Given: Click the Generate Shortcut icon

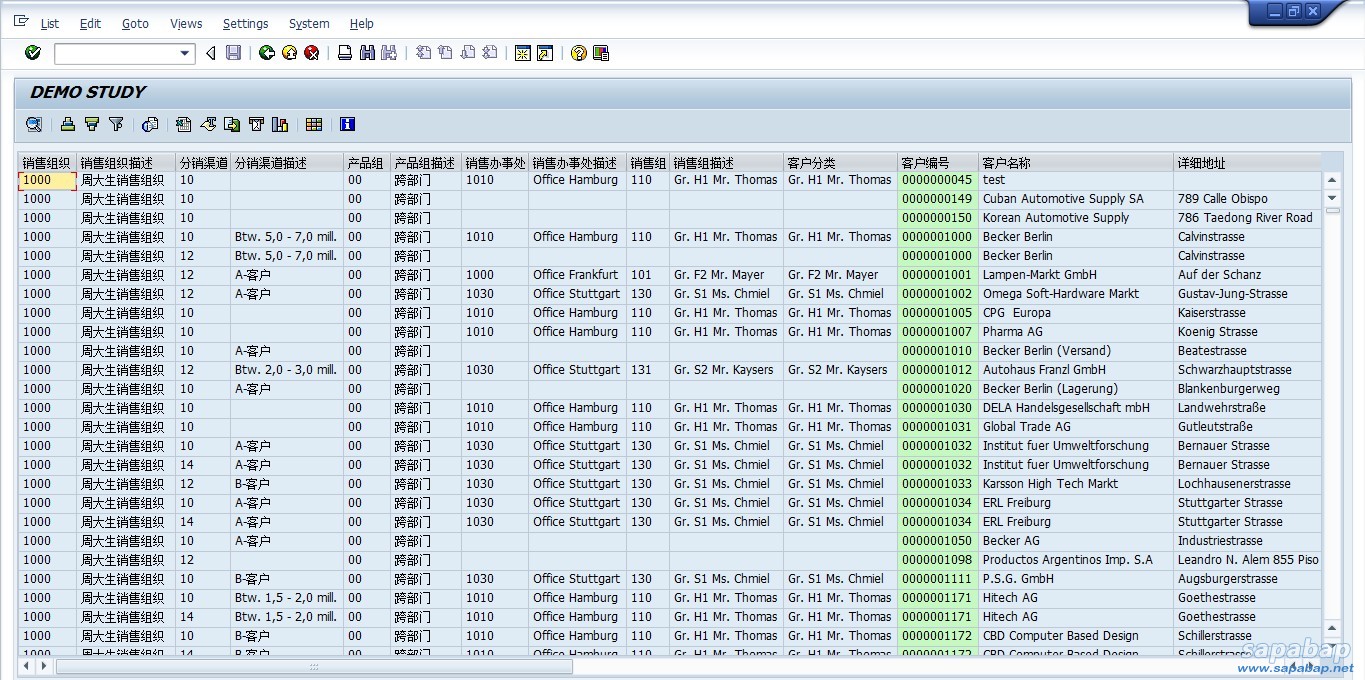Looking at the screenshot, I should click(544, 53).
